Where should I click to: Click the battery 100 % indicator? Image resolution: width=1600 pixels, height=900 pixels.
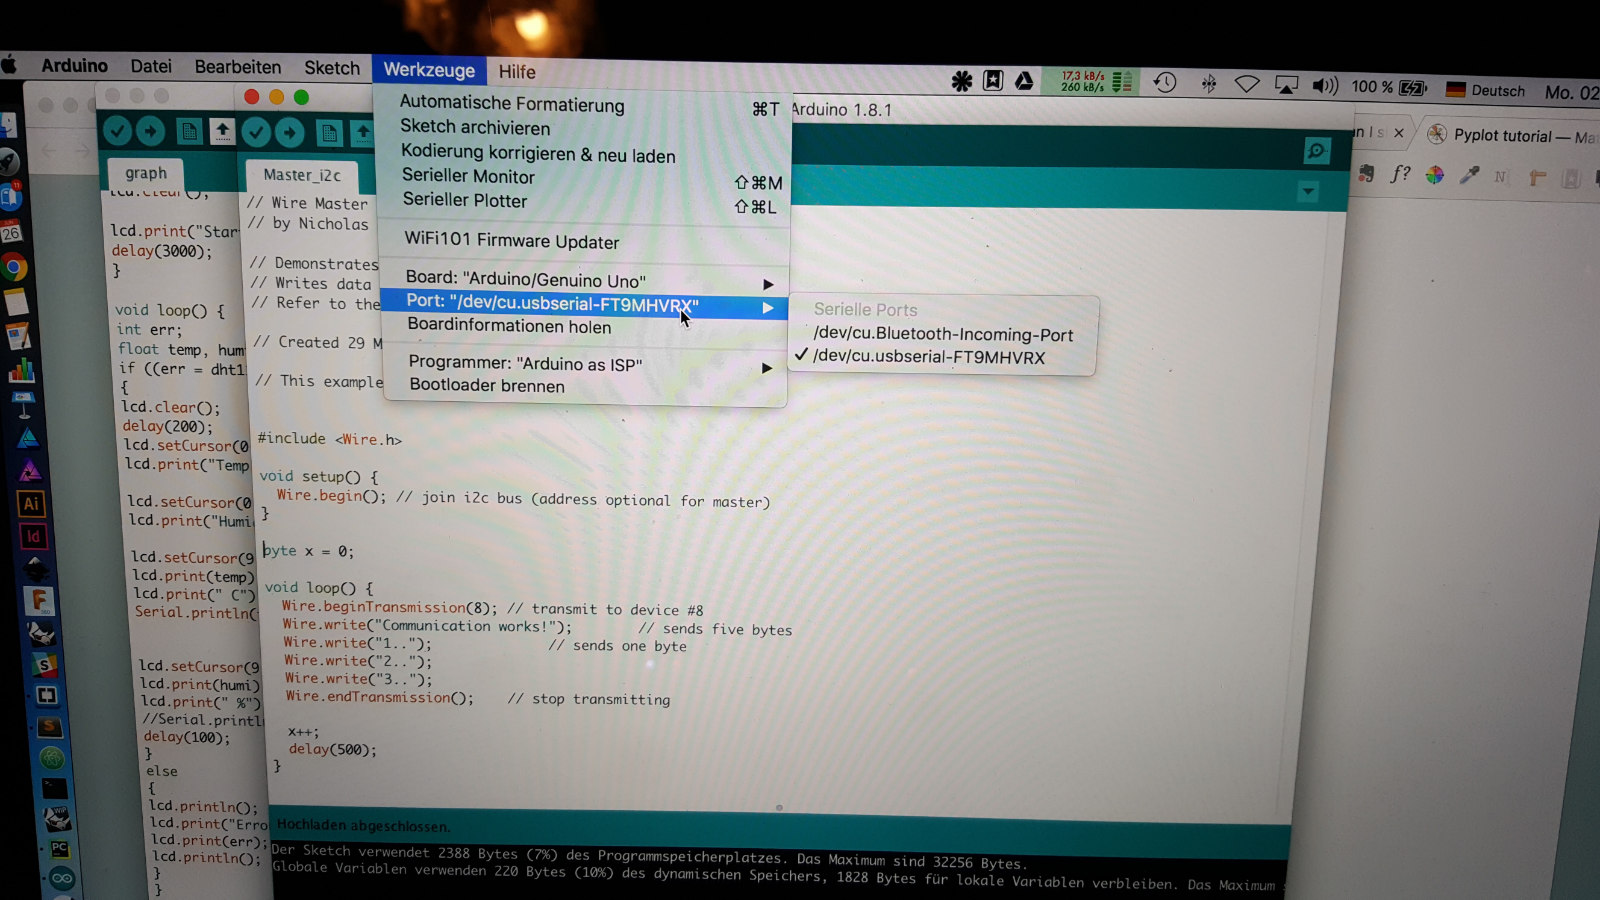[1389, 88]
